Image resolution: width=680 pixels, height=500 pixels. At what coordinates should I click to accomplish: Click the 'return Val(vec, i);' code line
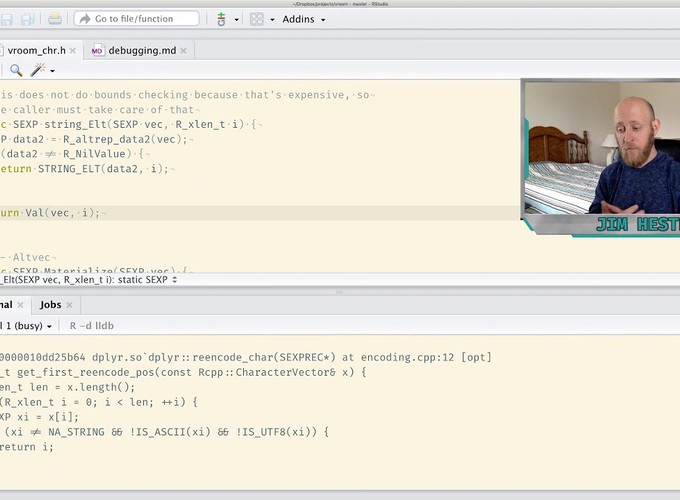pyautogui.click(x=52, y=213)
